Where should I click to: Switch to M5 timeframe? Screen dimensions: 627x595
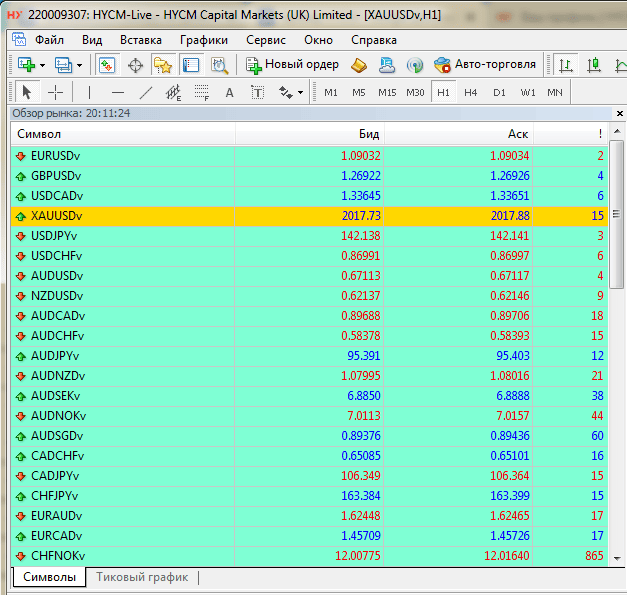point(359,92)
